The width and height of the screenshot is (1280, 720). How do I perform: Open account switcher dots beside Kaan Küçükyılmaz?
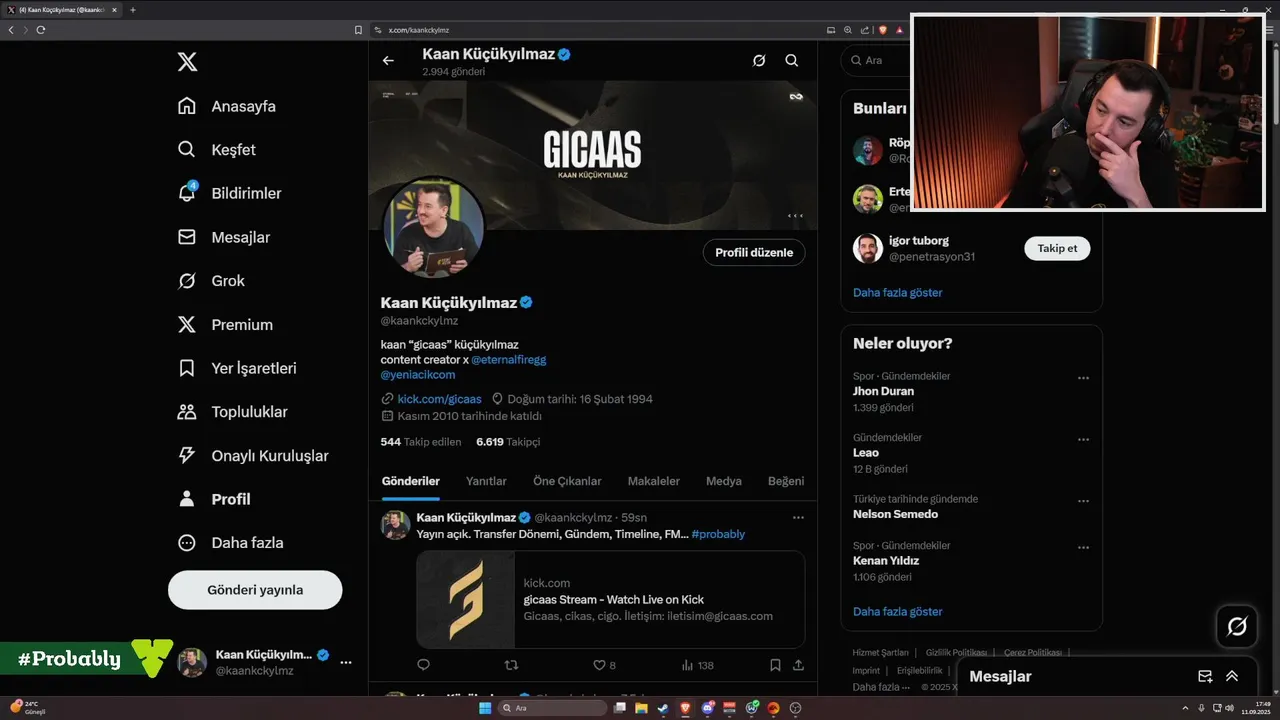click(346, 662)
